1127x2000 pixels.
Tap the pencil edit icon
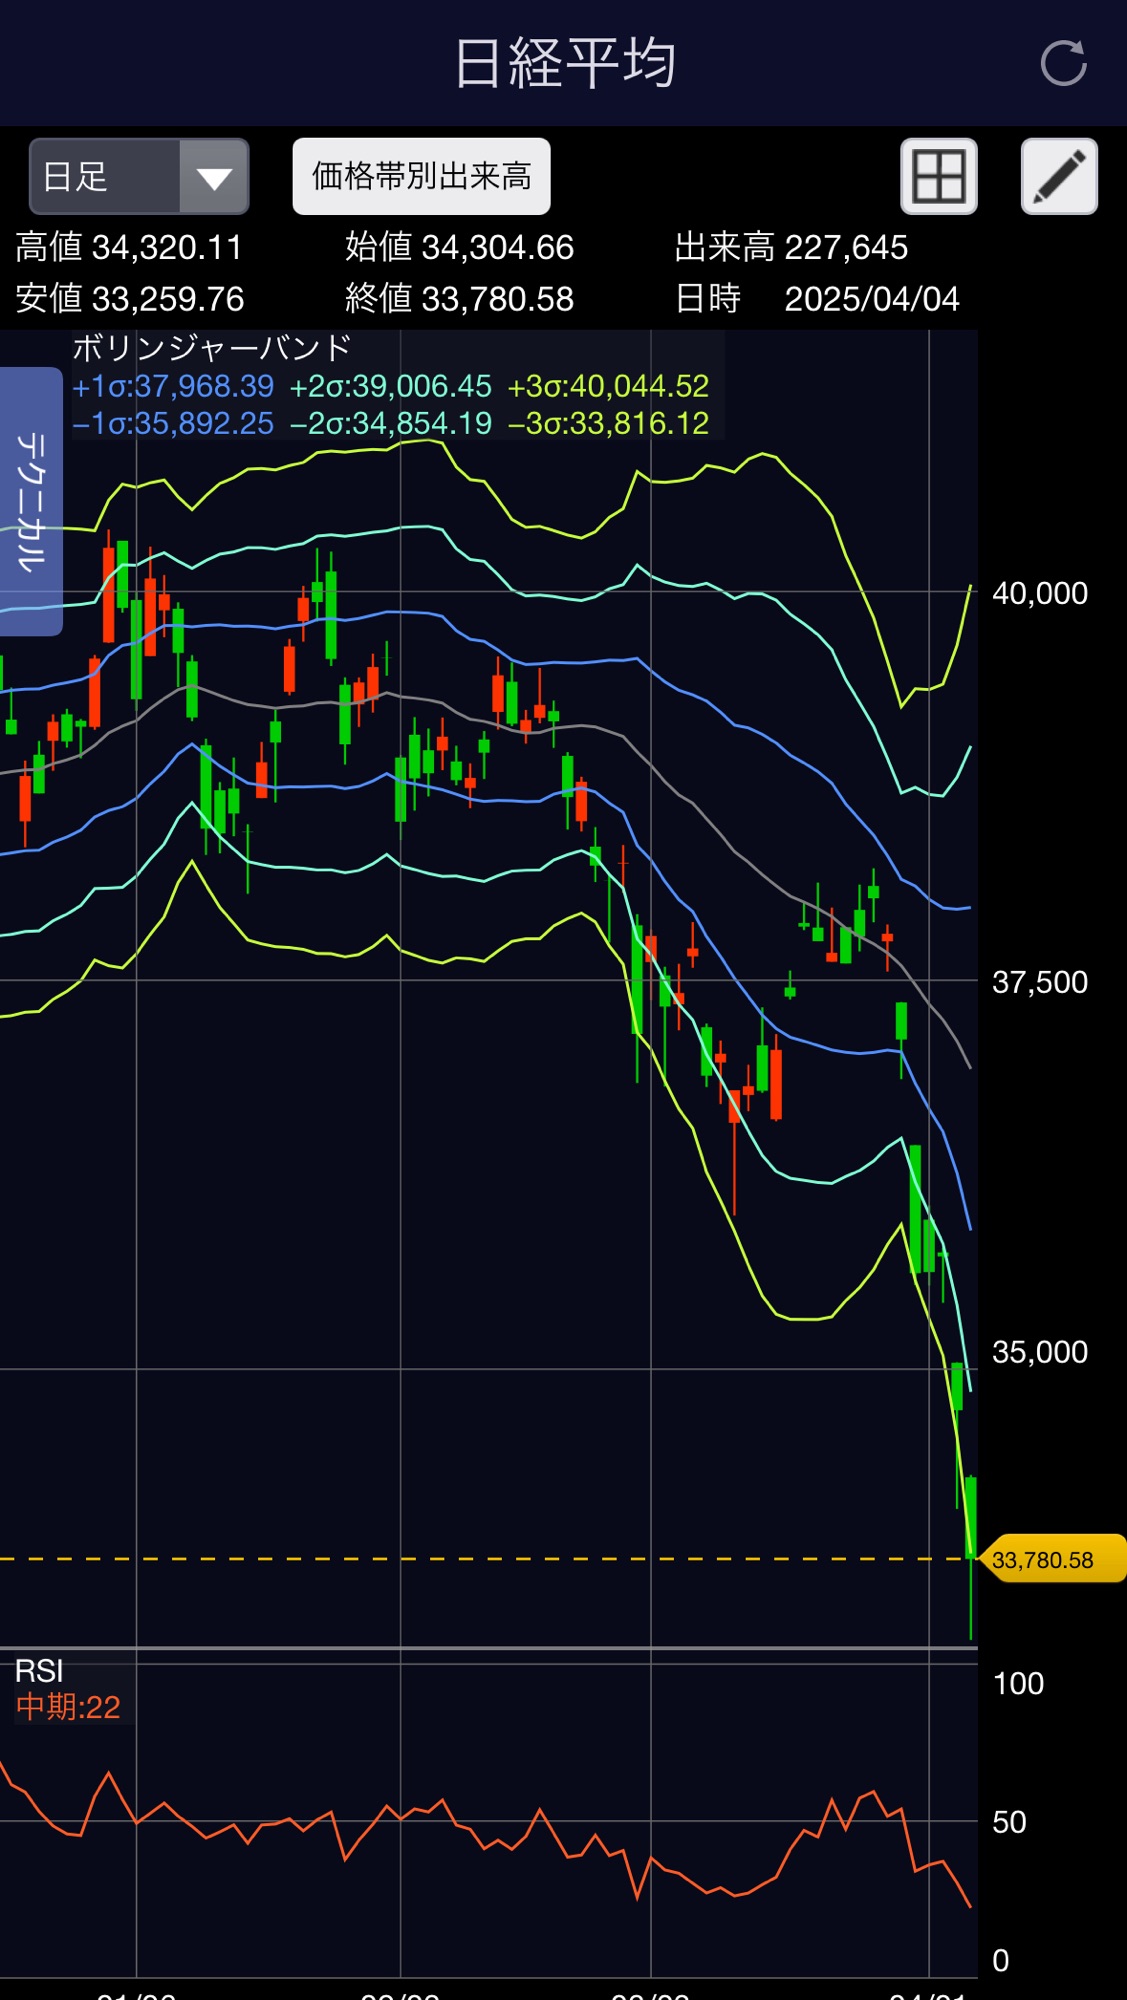pos(1059,177)
